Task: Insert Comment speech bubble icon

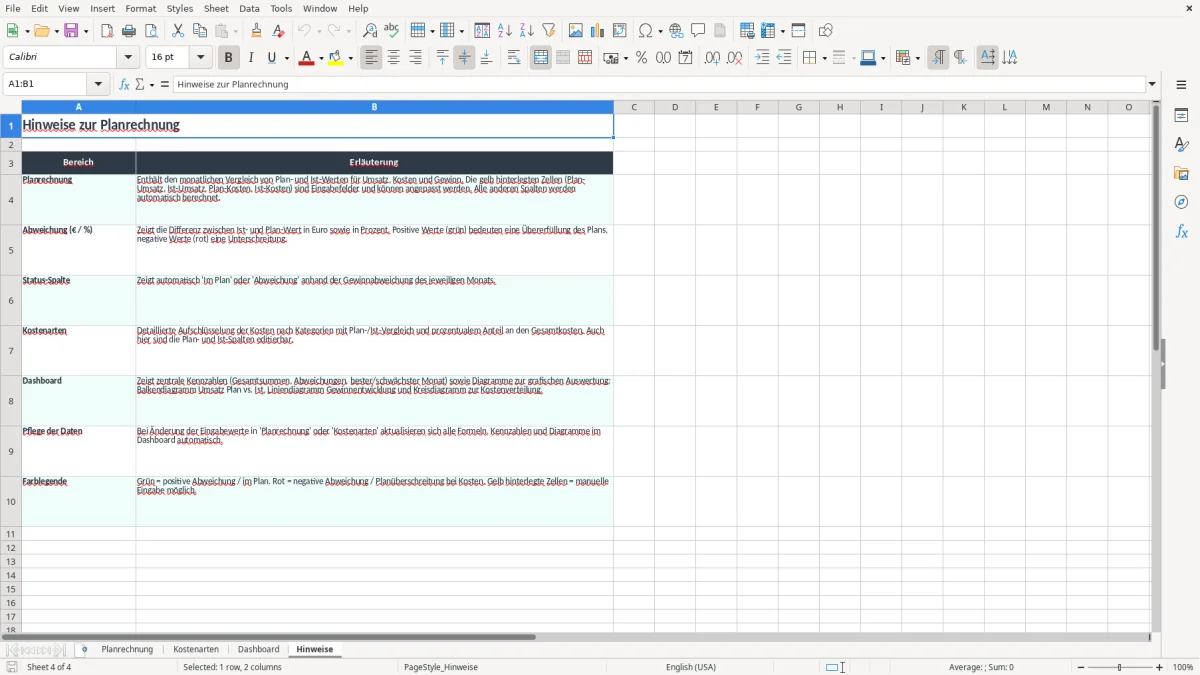Action: [x=698, y=31]
